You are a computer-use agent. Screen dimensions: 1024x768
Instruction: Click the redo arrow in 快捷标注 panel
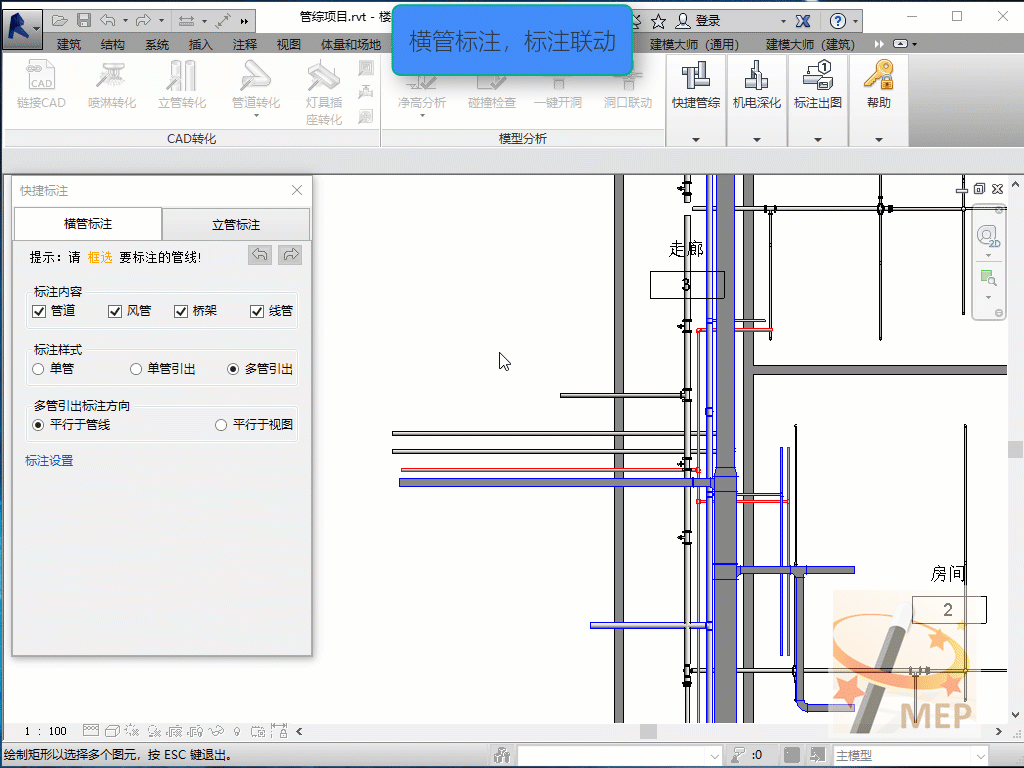[x=290, y=255]
